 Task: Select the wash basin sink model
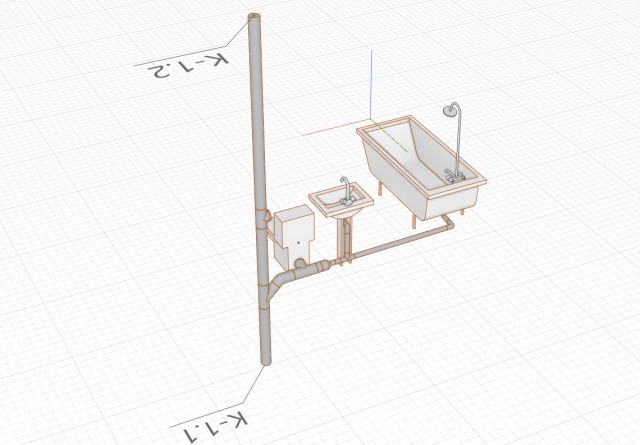[341, 201]
